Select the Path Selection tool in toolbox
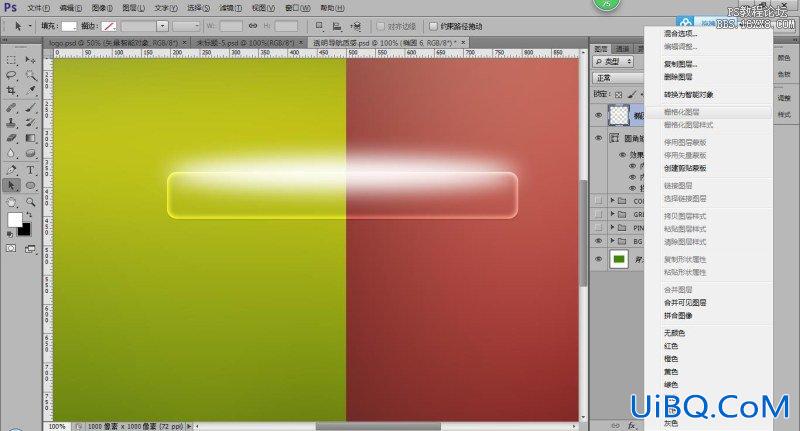 pos(11,186)
